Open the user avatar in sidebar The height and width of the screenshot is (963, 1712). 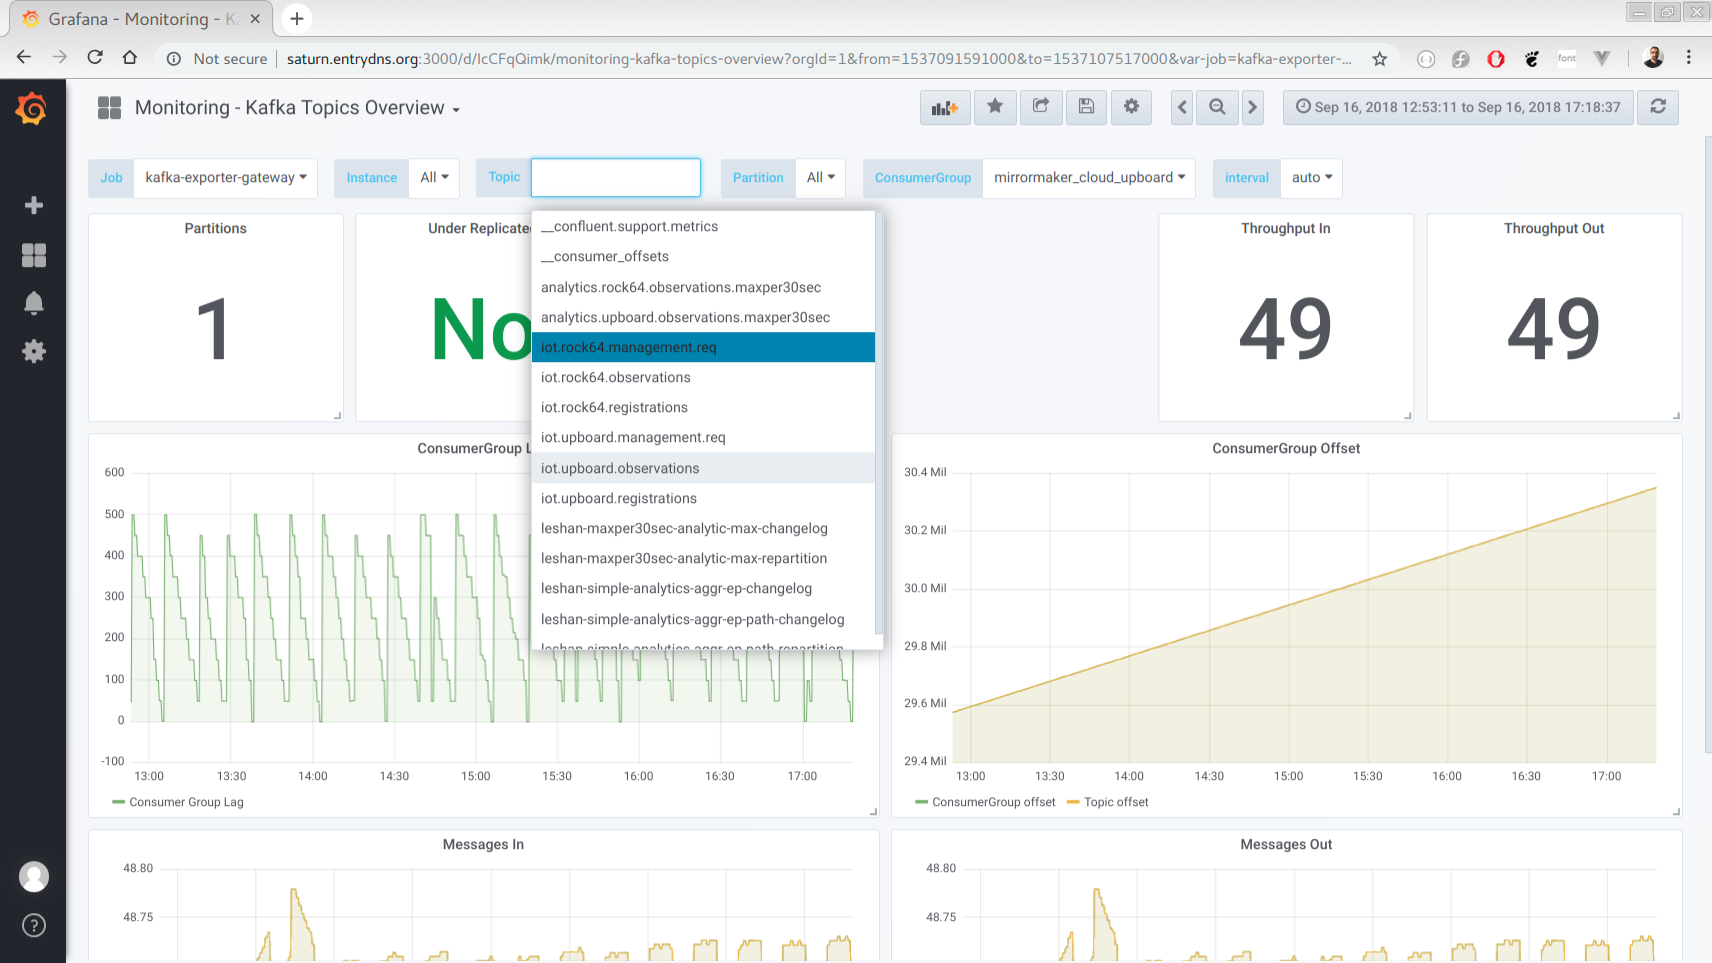point(34,877)
